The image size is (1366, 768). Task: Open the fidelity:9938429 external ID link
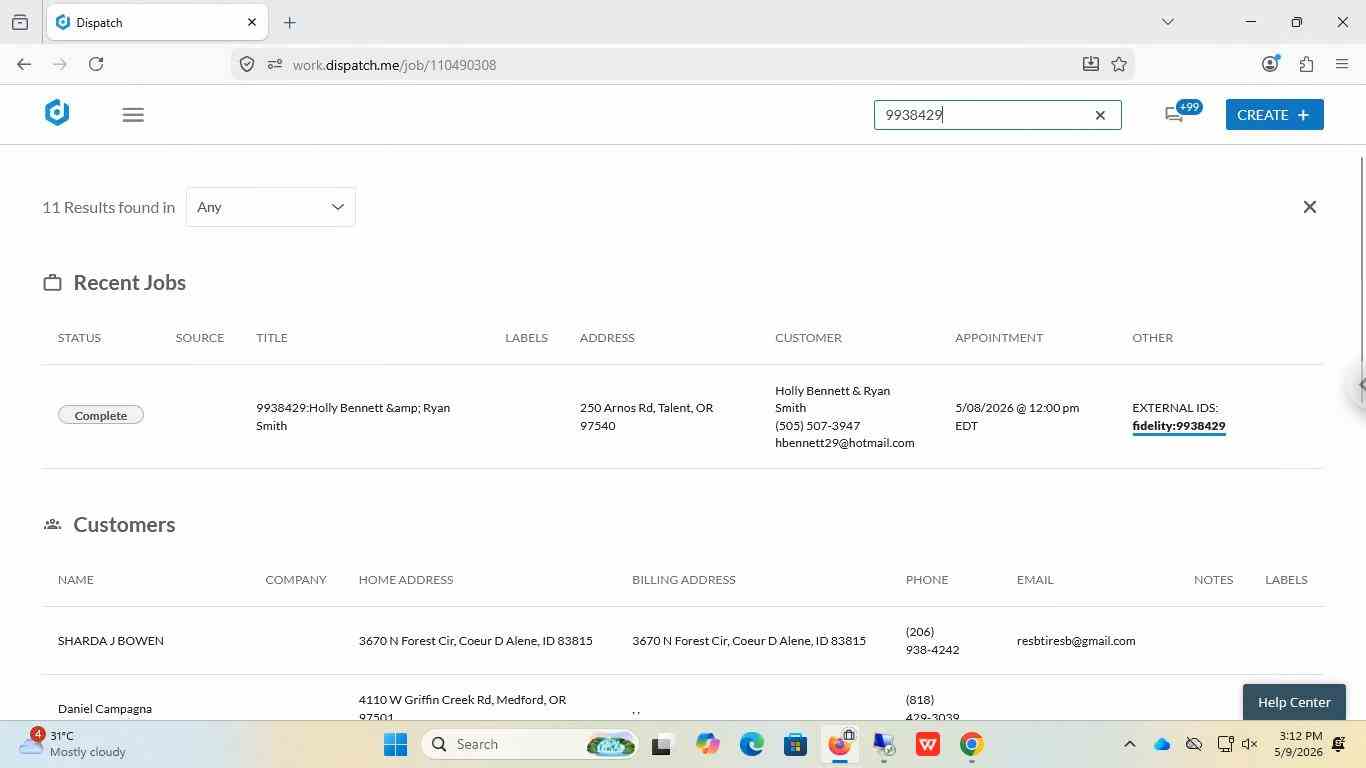pos(1179,426)
